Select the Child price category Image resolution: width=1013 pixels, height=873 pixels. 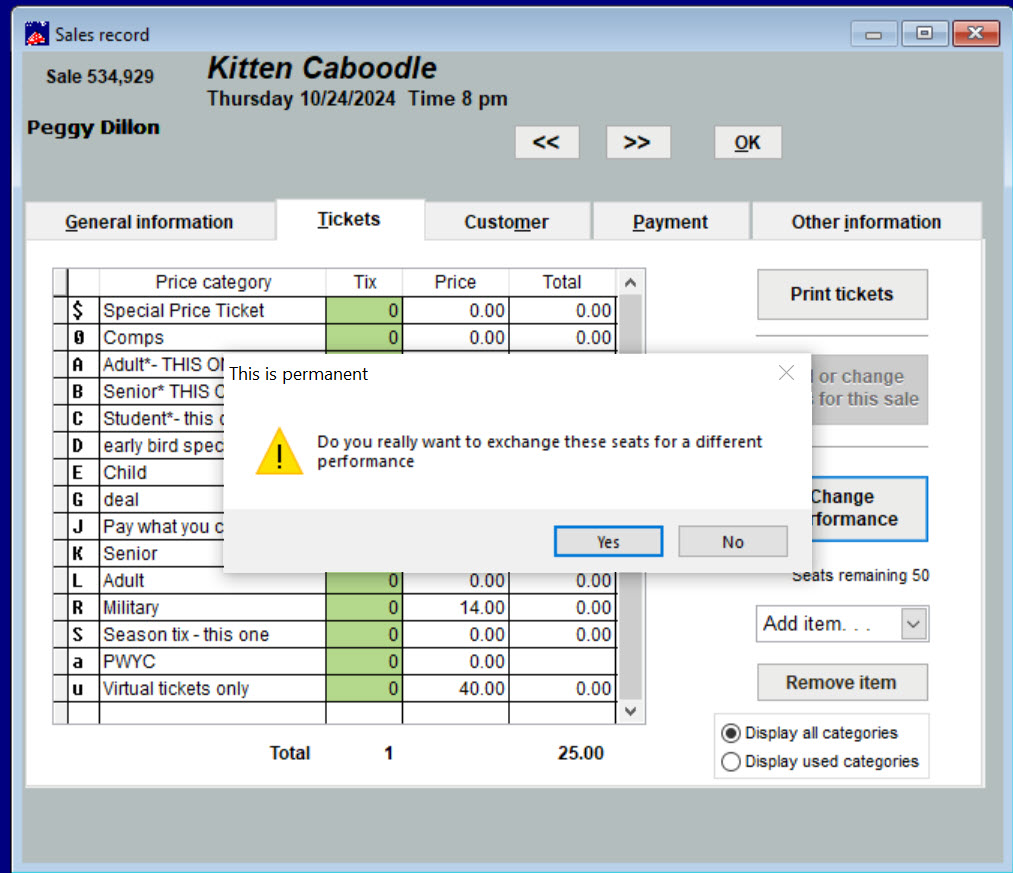pos(162,473)
